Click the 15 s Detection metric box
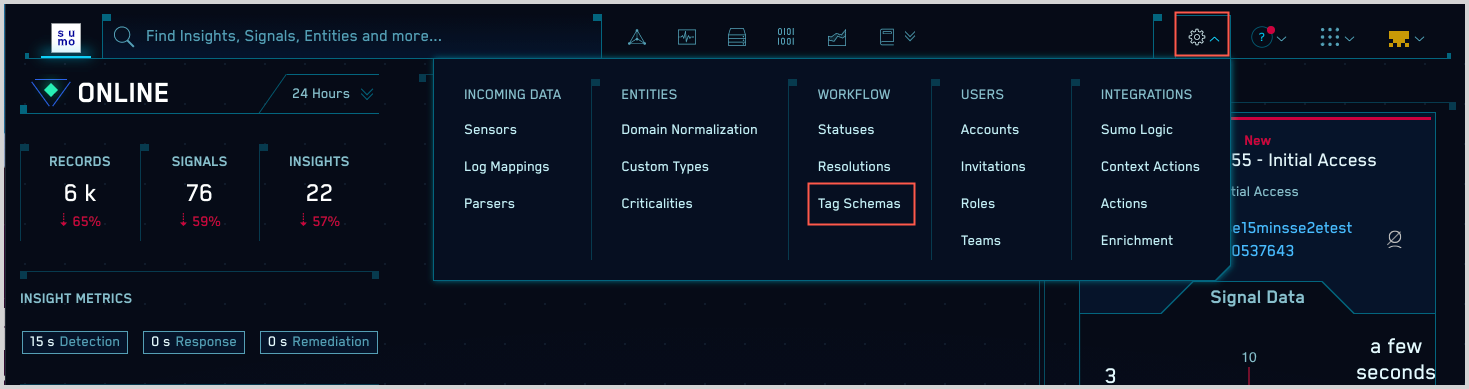This screenshot has height=389, width=1469. click(x=75, y=342)
